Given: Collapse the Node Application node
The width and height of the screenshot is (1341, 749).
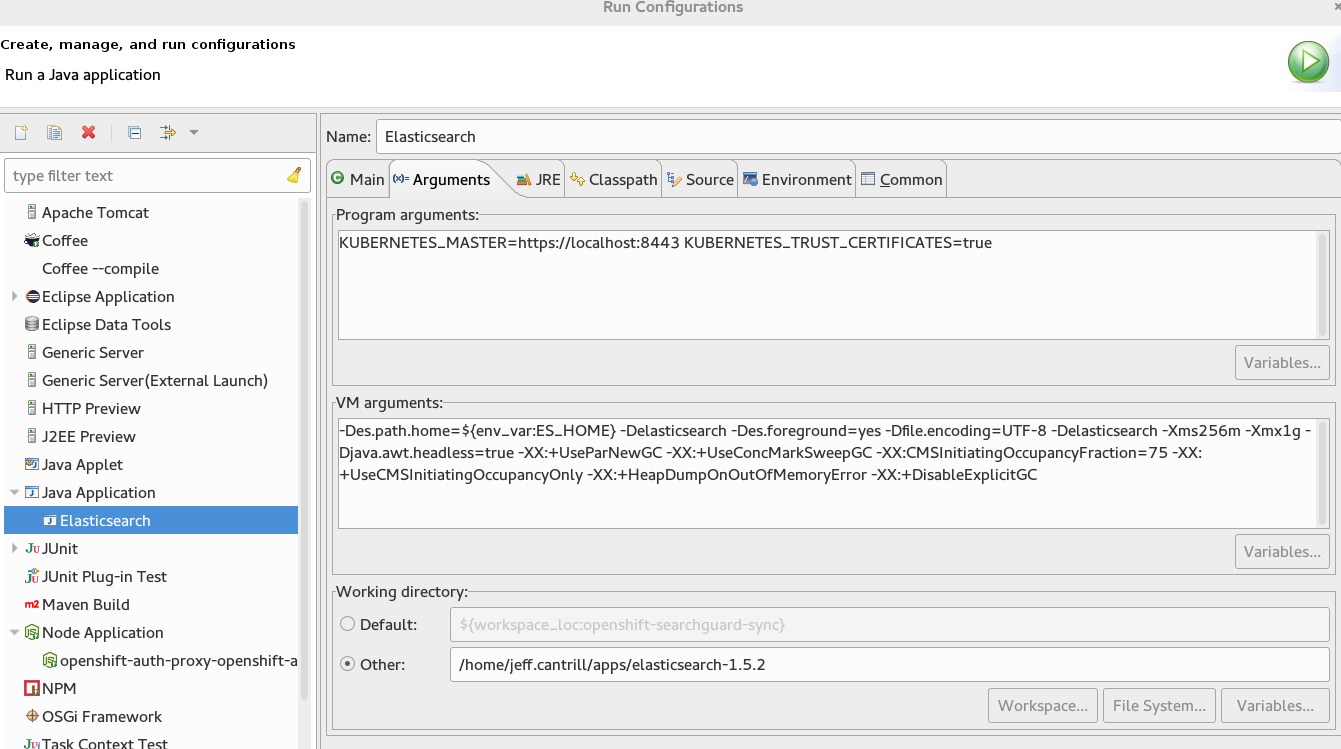Looking at the screenshot, I should 14,632.
